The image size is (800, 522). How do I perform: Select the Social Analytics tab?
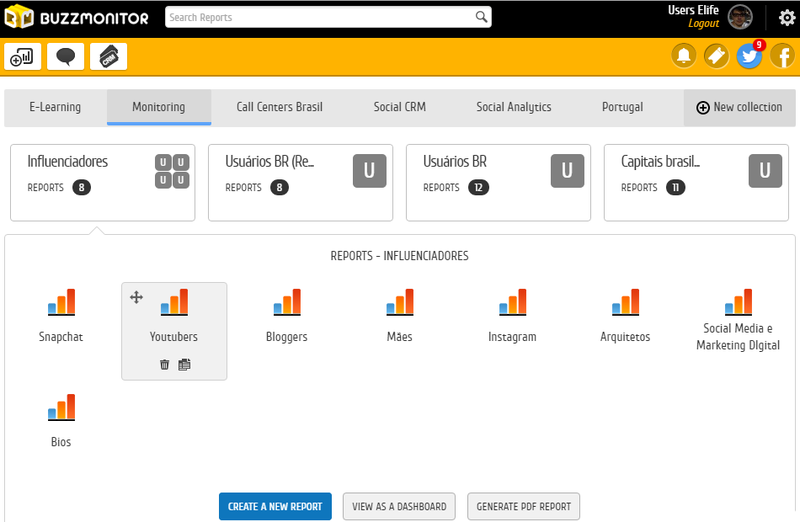point(513,107)
